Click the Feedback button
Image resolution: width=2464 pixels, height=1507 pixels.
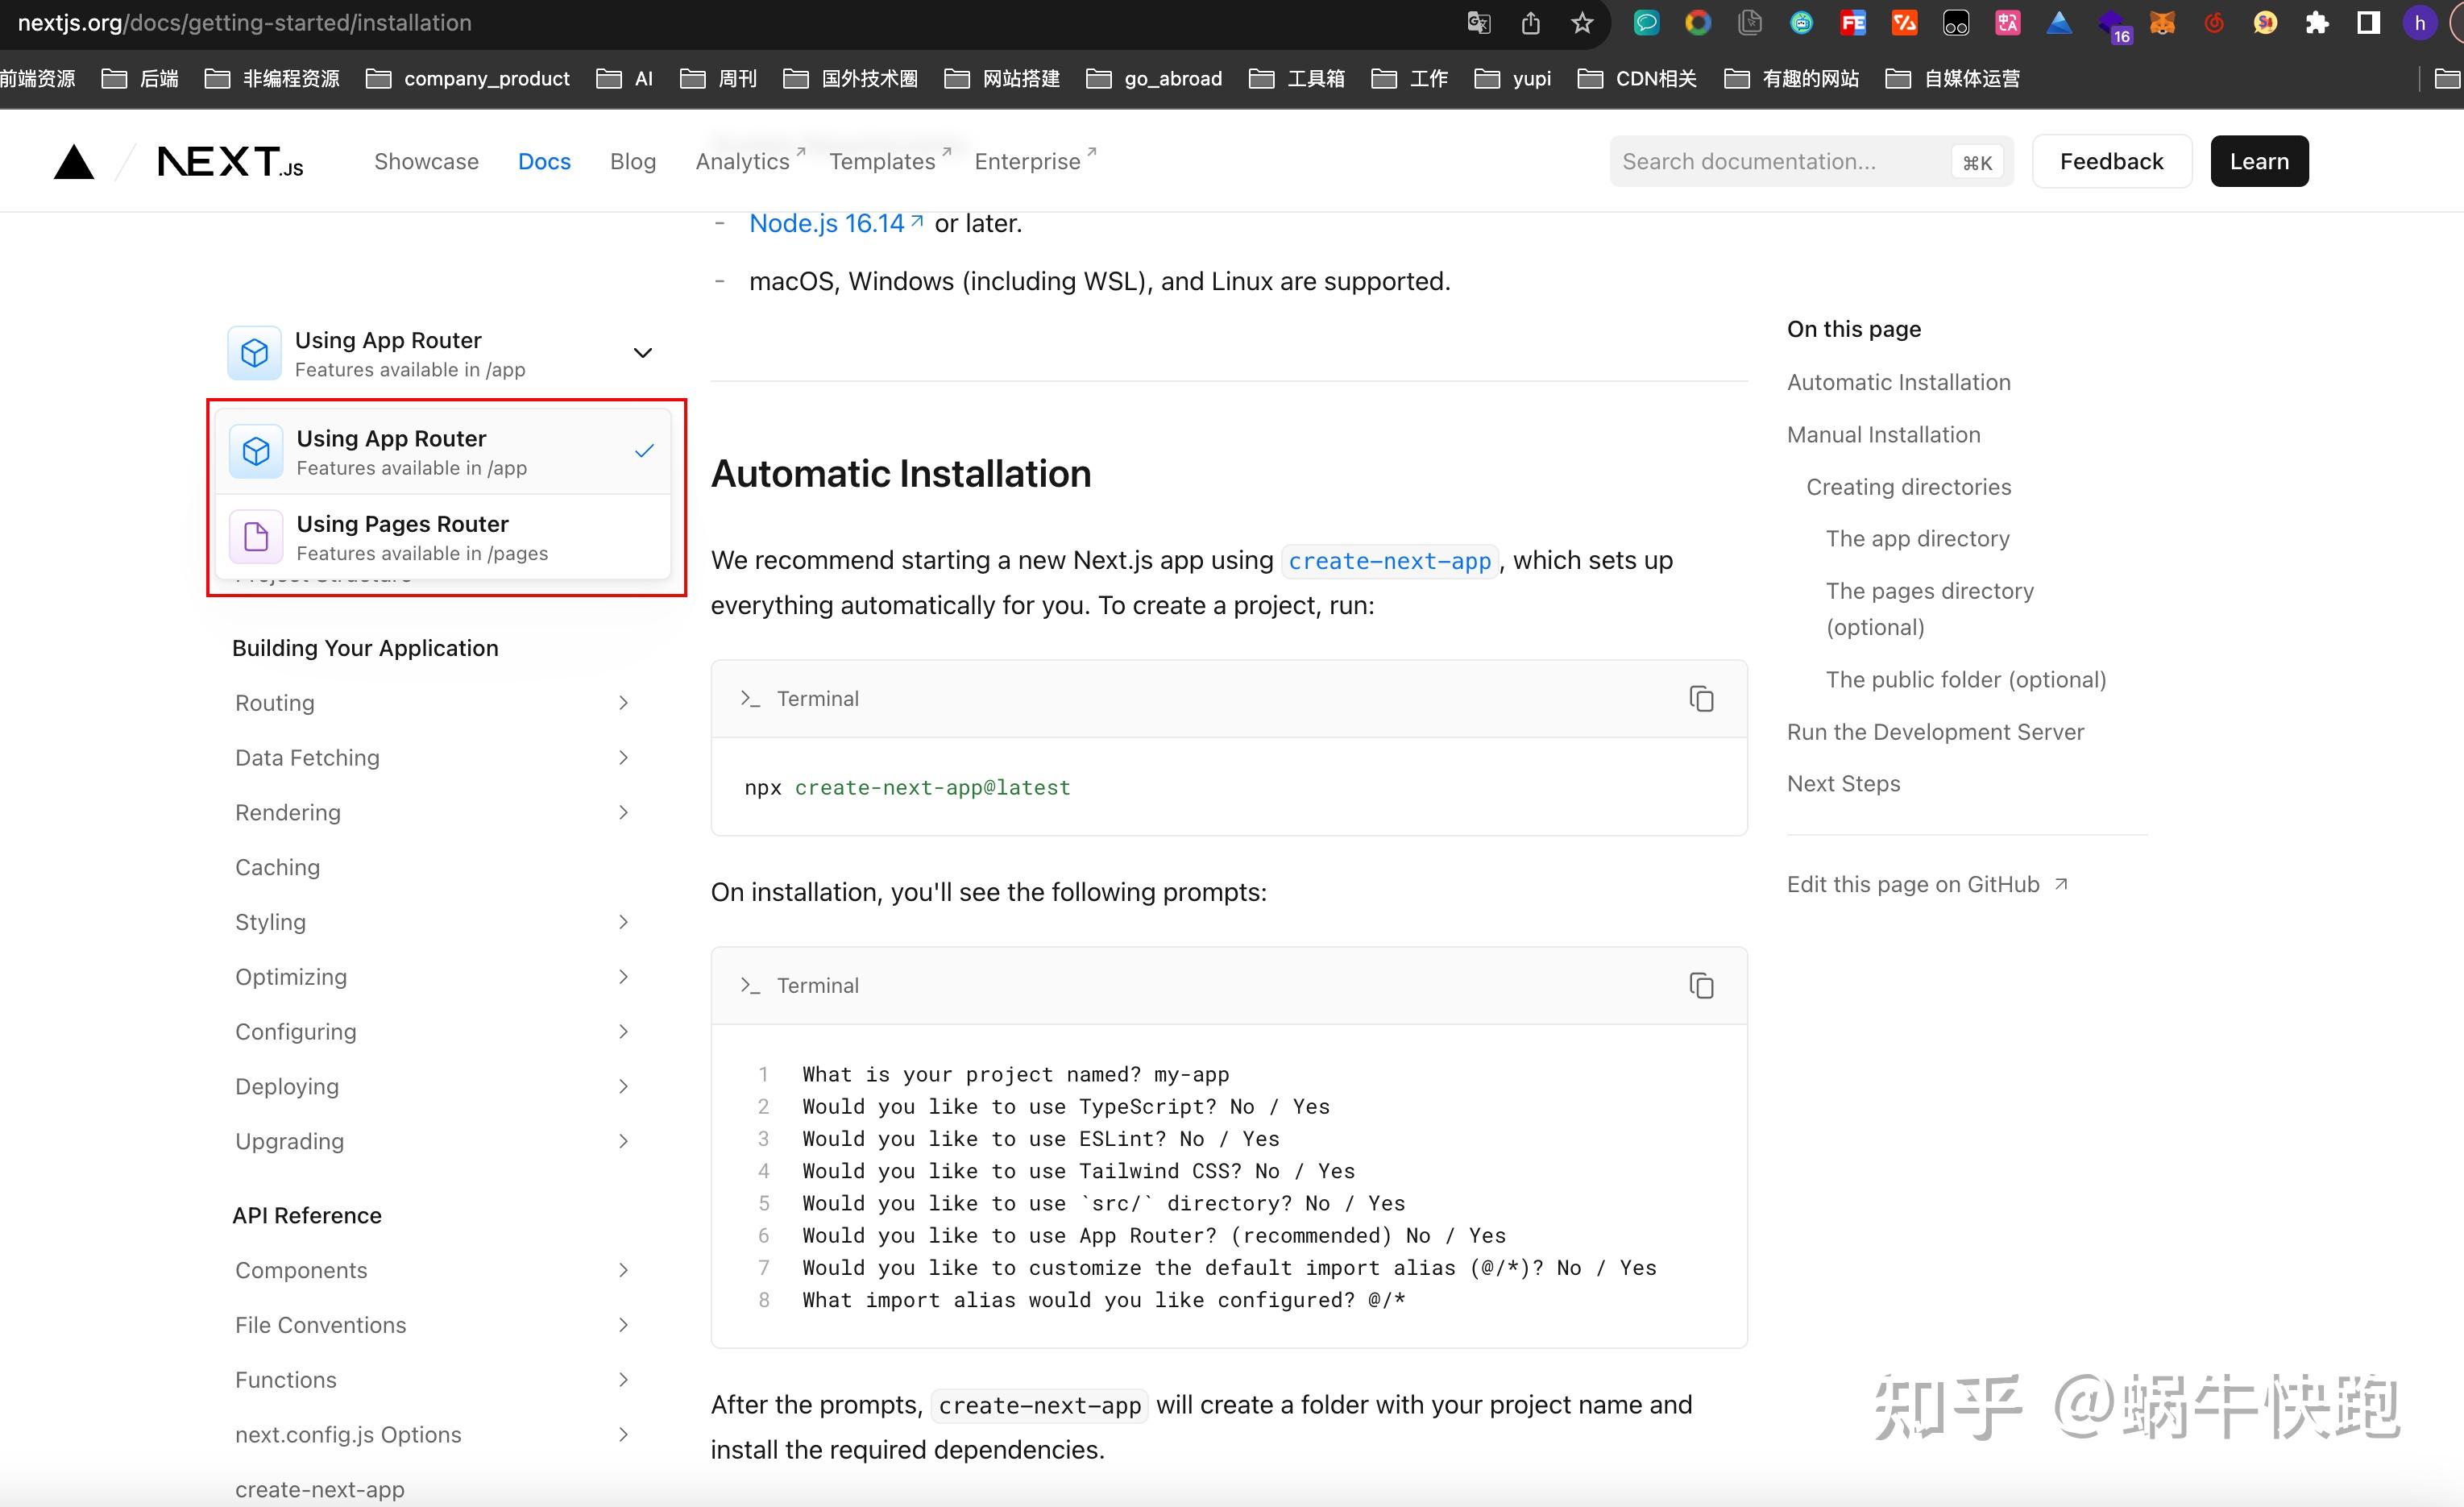click(2110, 160)
